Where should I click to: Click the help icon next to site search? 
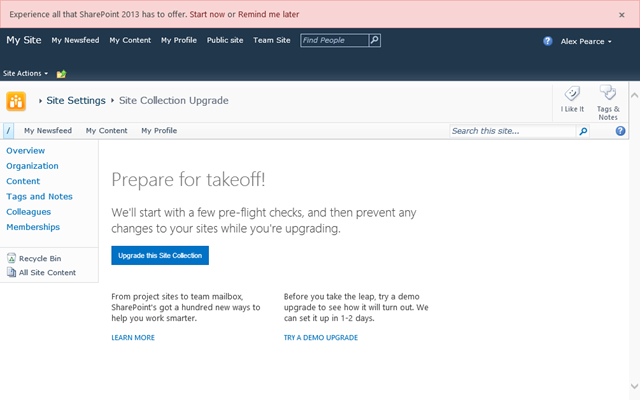coord(620,131)
